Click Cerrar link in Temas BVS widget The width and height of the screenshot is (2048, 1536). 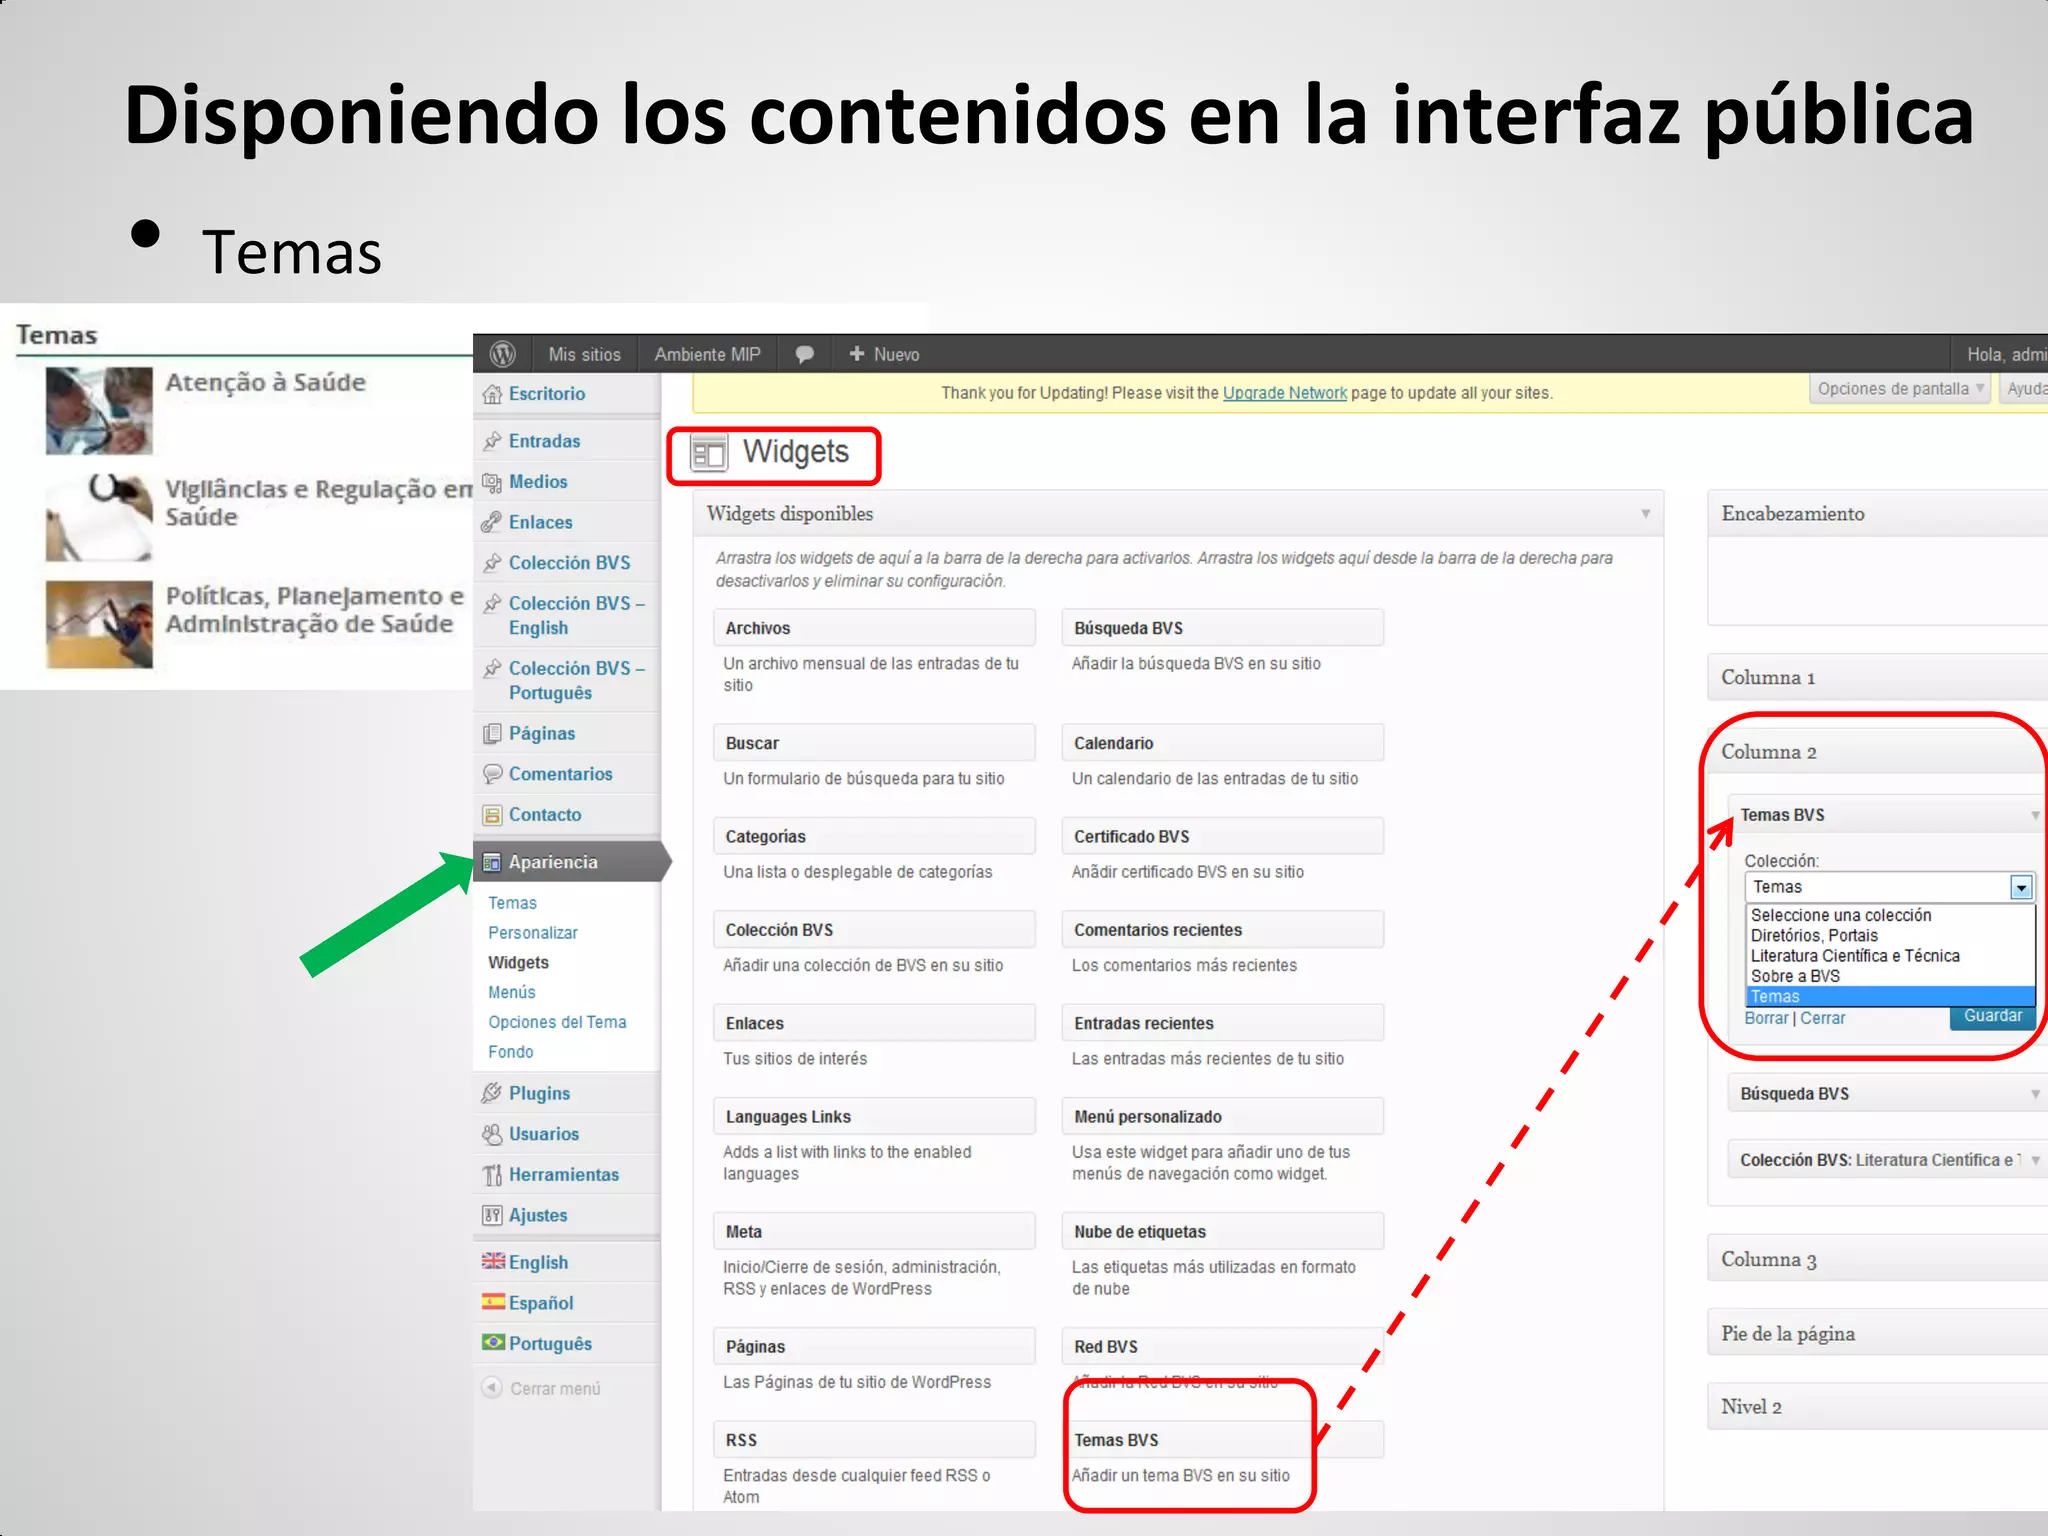(1822, 1018)
